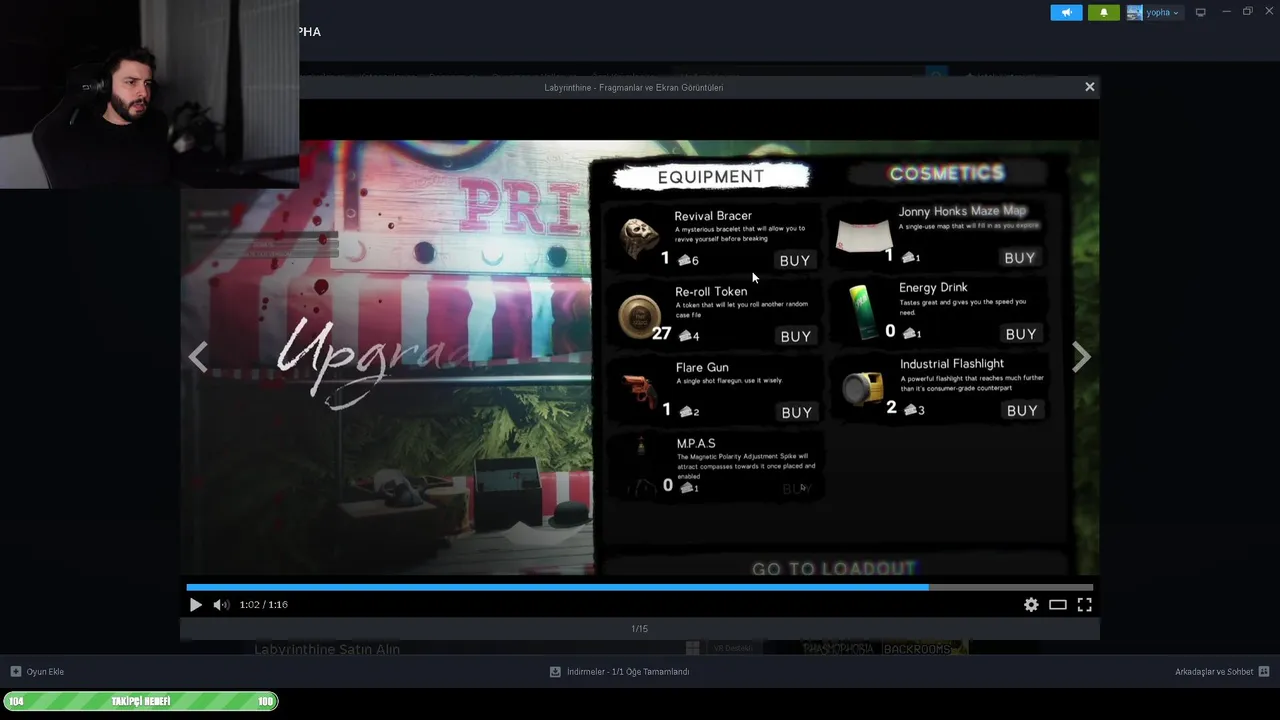
Task: Click the M.P.A.S item title
Action: click(x=696, y=443)
